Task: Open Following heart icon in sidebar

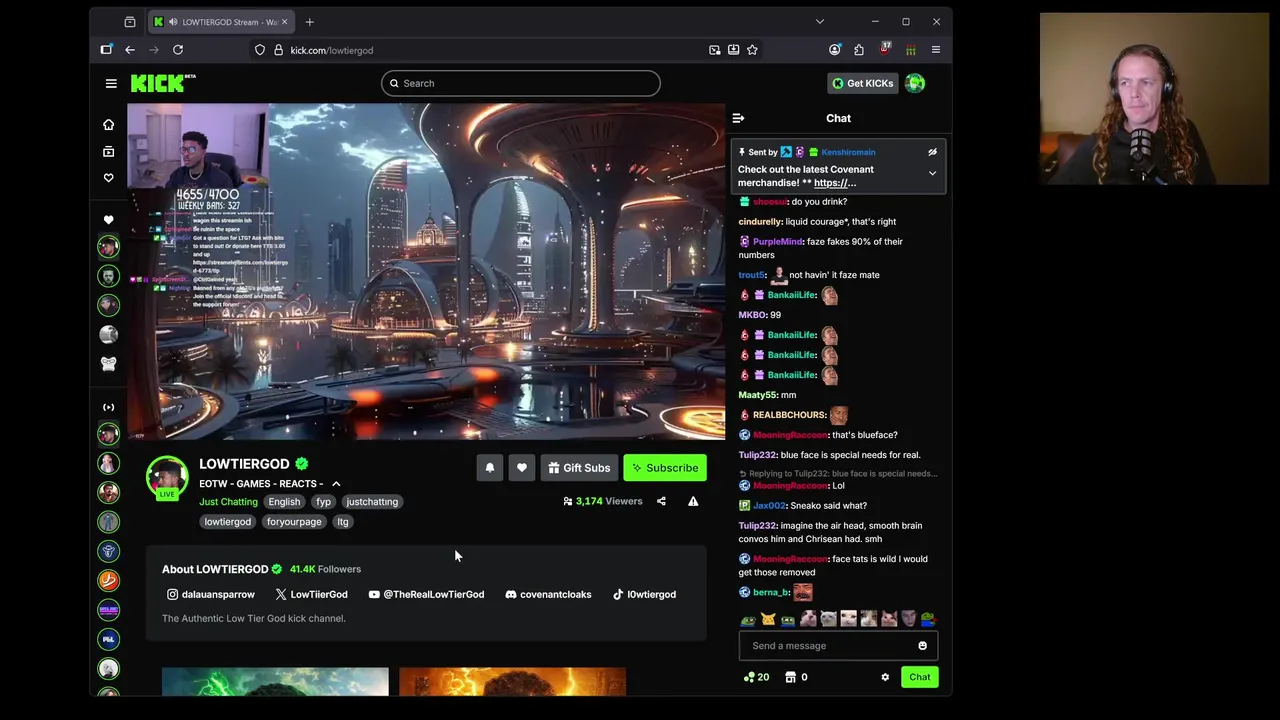Action: point(108,178)
